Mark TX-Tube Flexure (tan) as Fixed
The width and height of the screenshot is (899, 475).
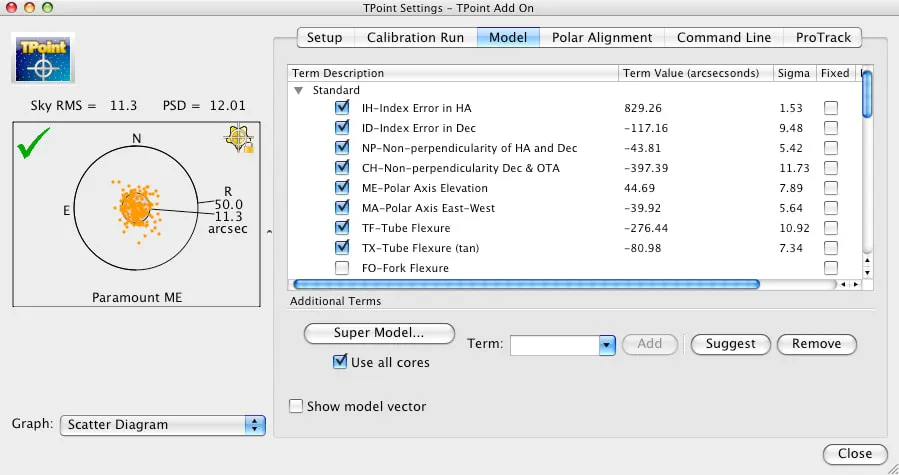pyautogui.click(x=831, y=248)
